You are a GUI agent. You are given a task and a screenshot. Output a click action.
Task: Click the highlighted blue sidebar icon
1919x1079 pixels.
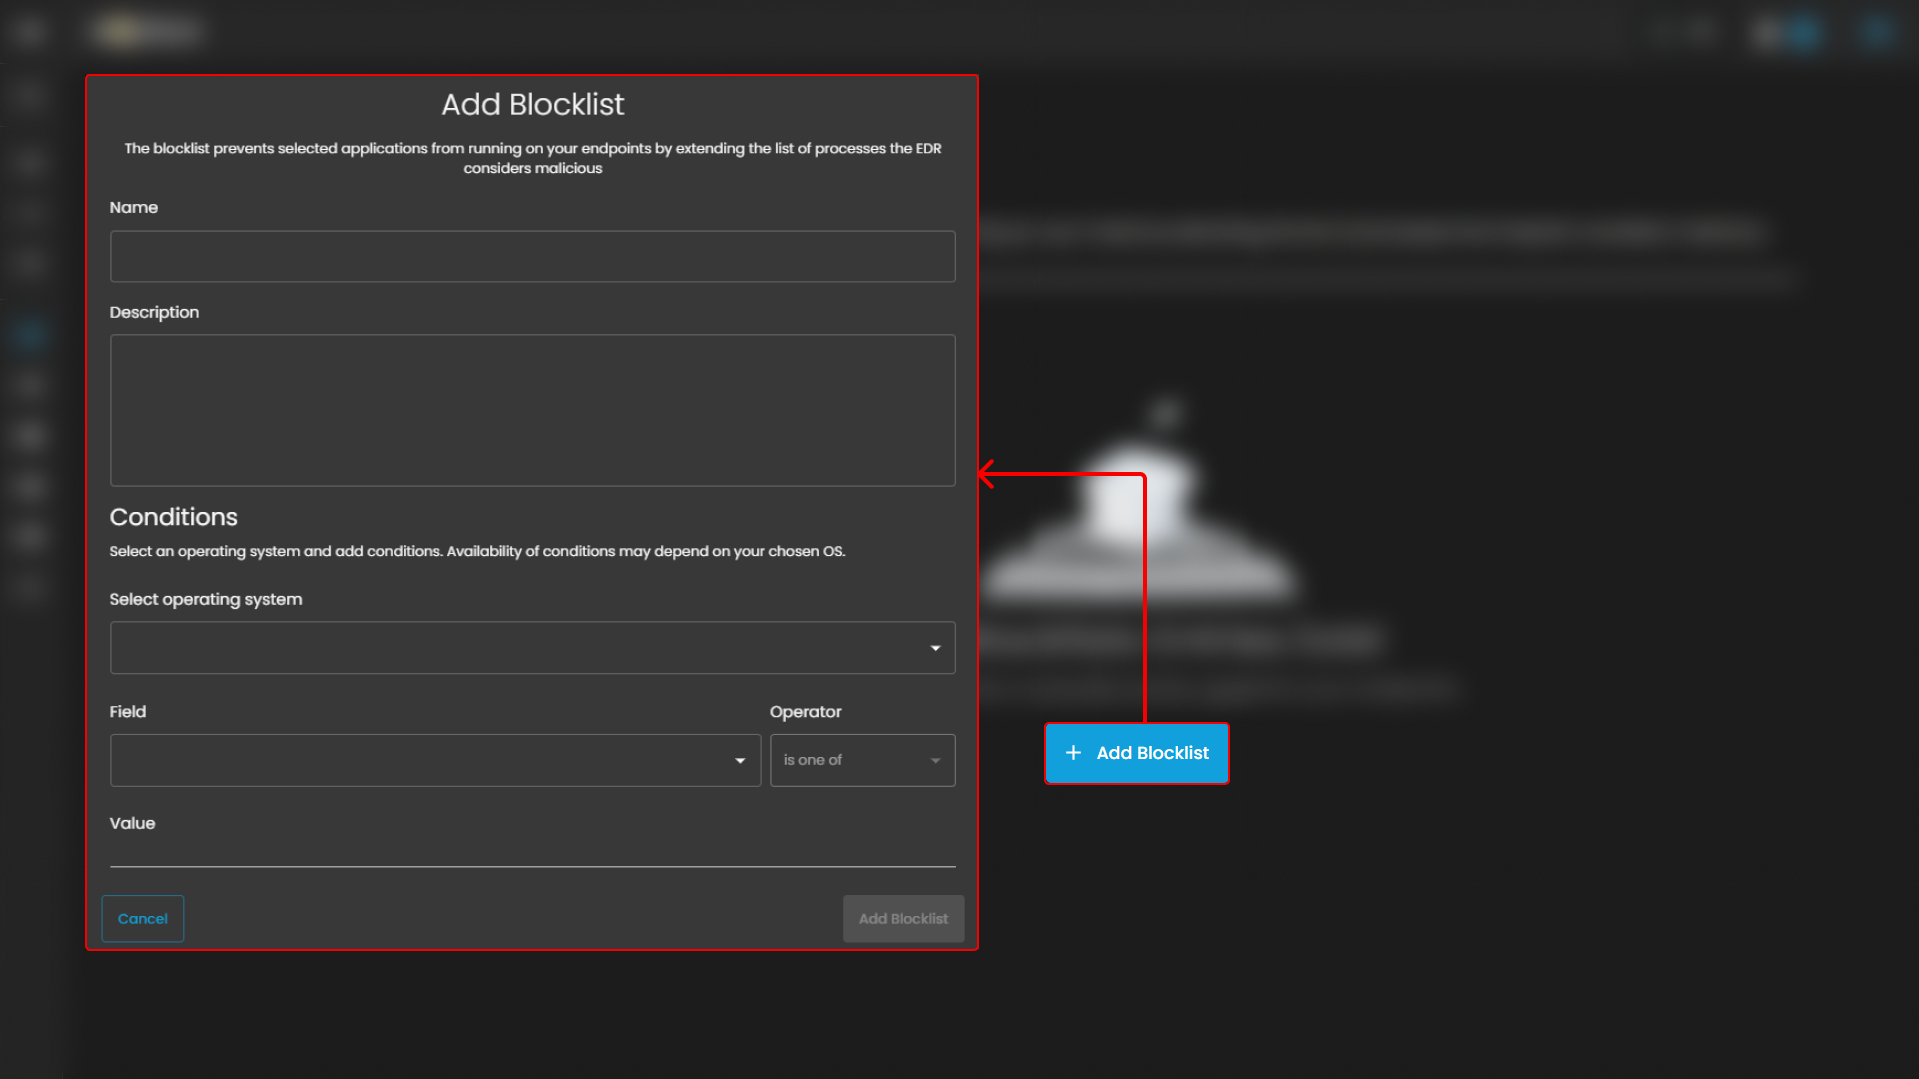[29, 334]
